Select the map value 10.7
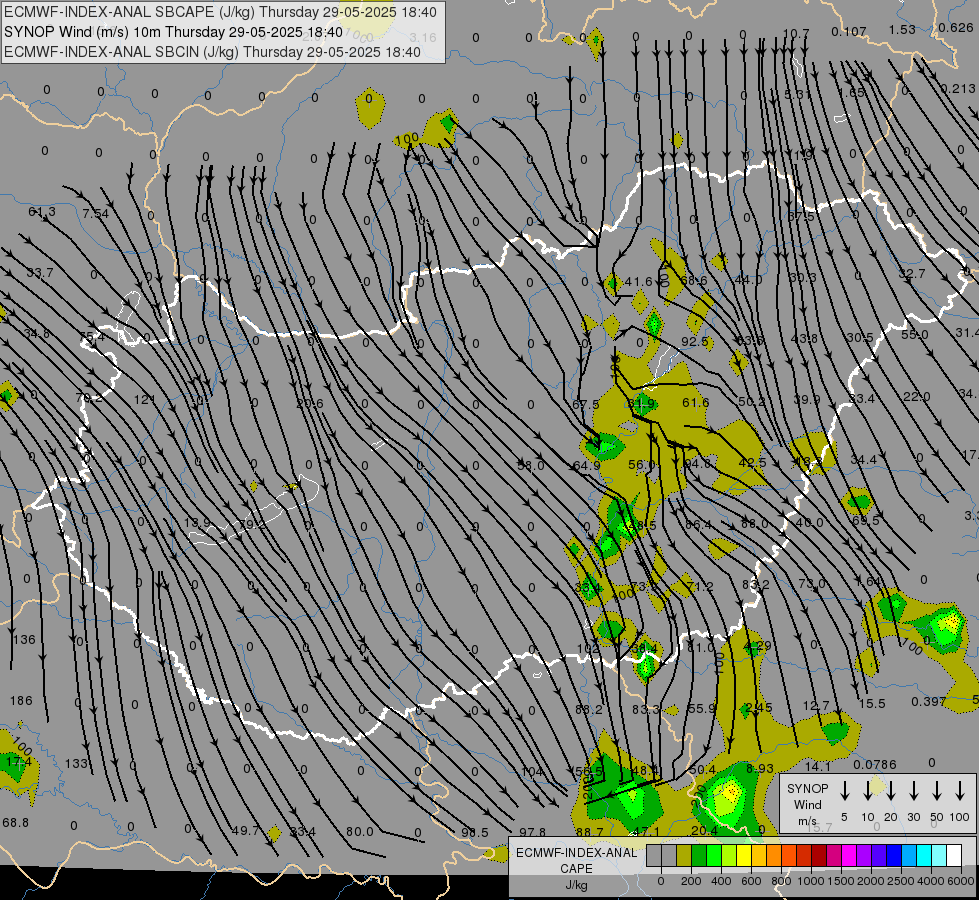The height and width of the screenshot is (900, 979). pyautogui.click(x=796, y=33)
